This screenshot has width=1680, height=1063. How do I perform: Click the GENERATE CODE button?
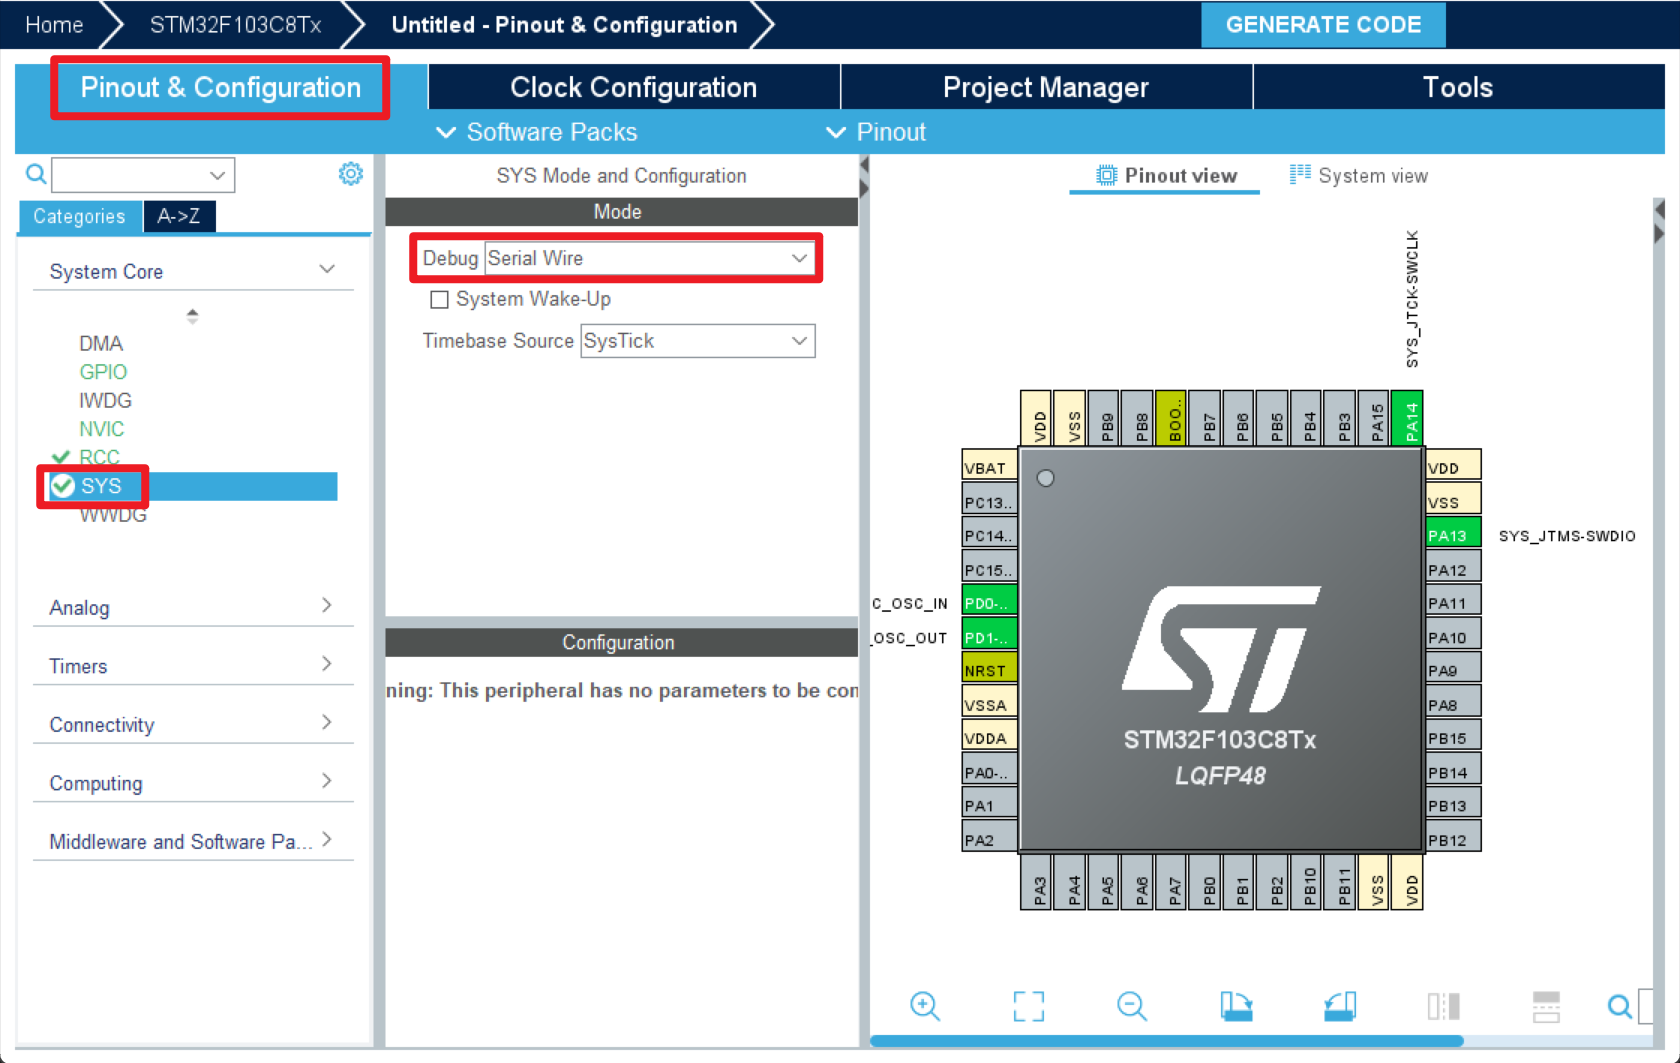click(1323, 24)
